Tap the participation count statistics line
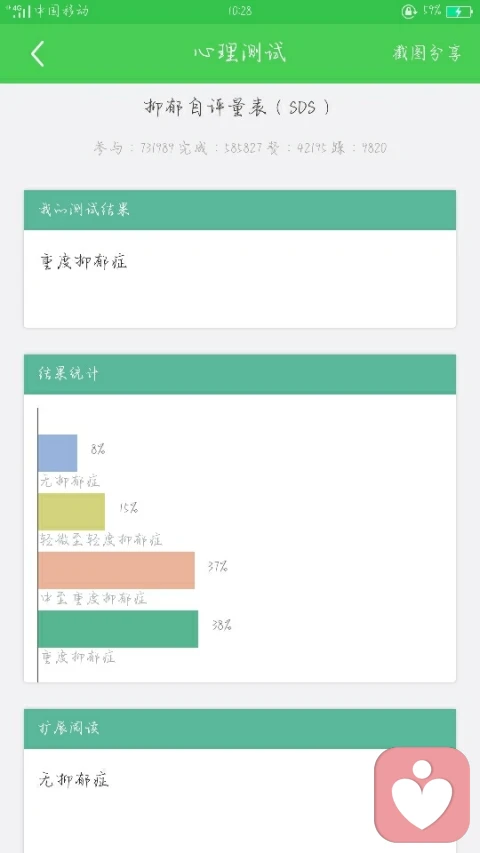This screenshot has width=480, height=853. click(240, 148)
